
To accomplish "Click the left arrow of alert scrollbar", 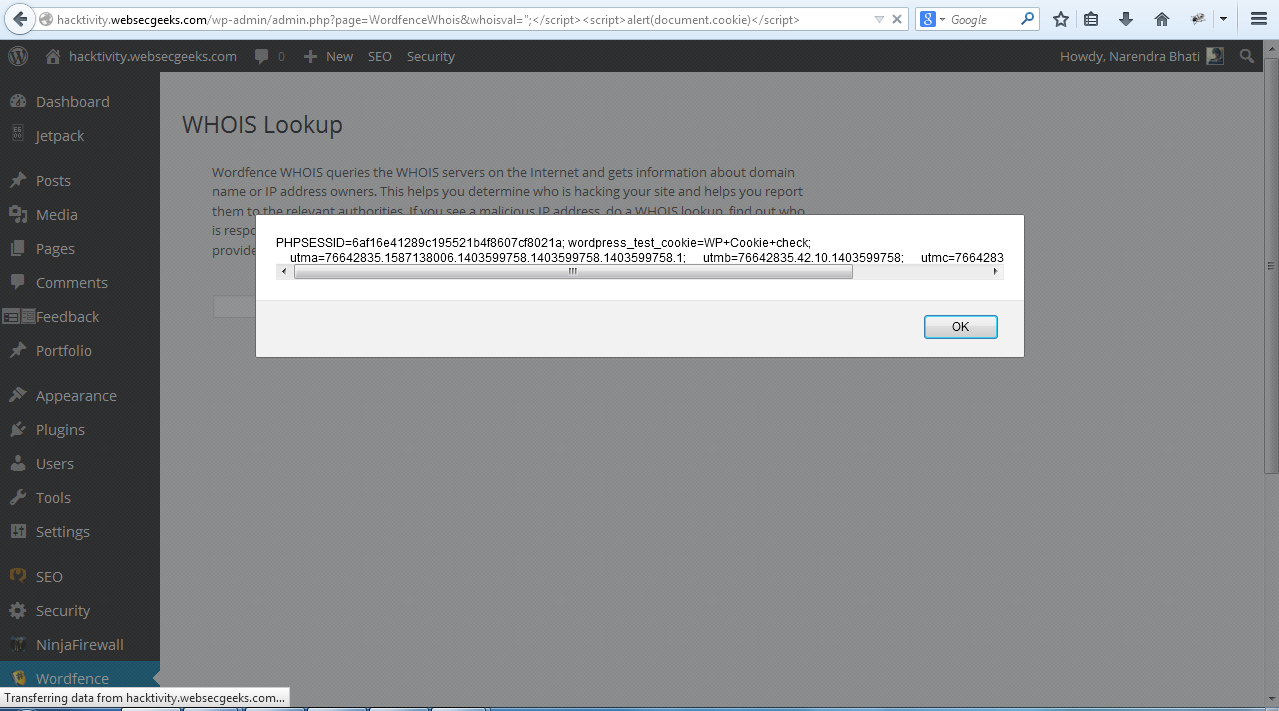I will click(x=284, y=272).
